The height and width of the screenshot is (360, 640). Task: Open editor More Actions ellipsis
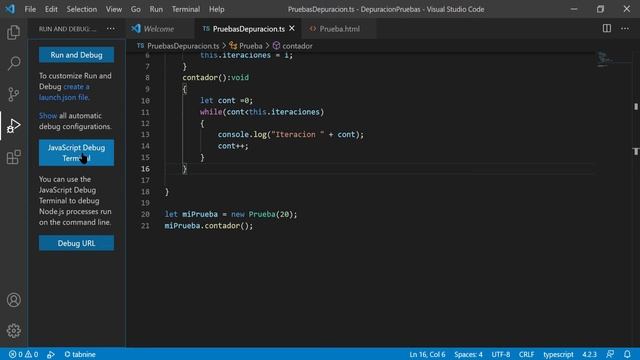pyautogui.click(x=624, y=29)
